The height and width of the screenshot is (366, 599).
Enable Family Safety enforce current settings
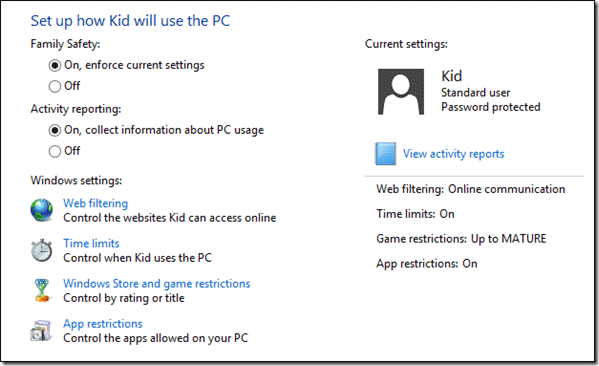pos(55,65)
